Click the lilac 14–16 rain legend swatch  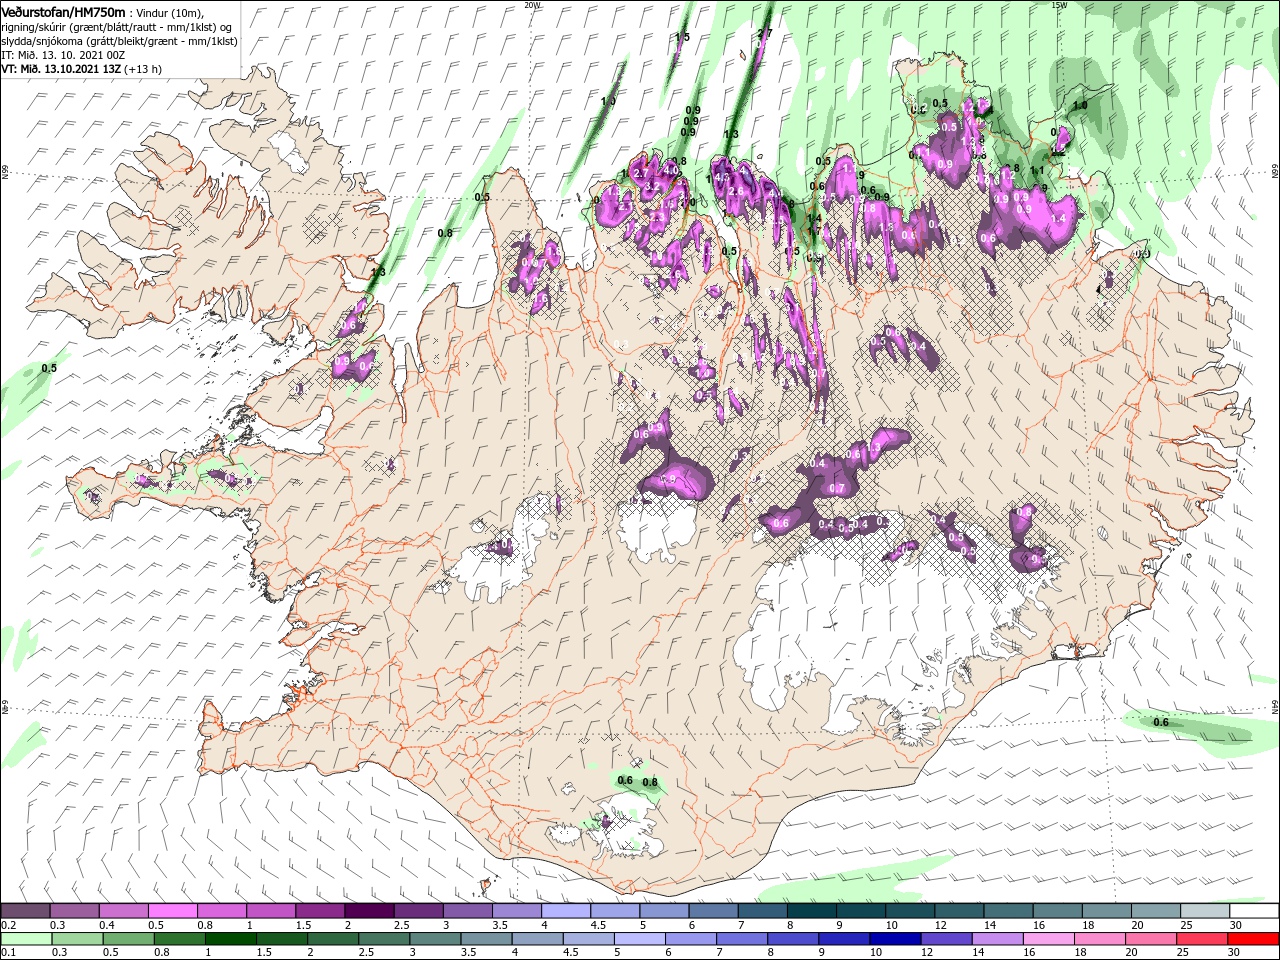(997, 939)
